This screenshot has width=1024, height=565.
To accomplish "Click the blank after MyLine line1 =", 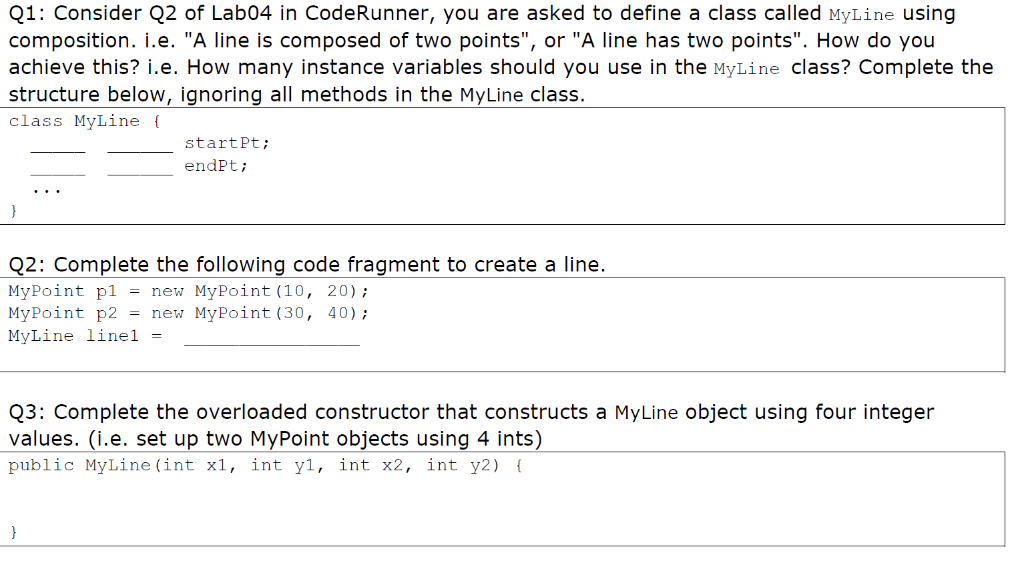I will click(x=272, y=342).
